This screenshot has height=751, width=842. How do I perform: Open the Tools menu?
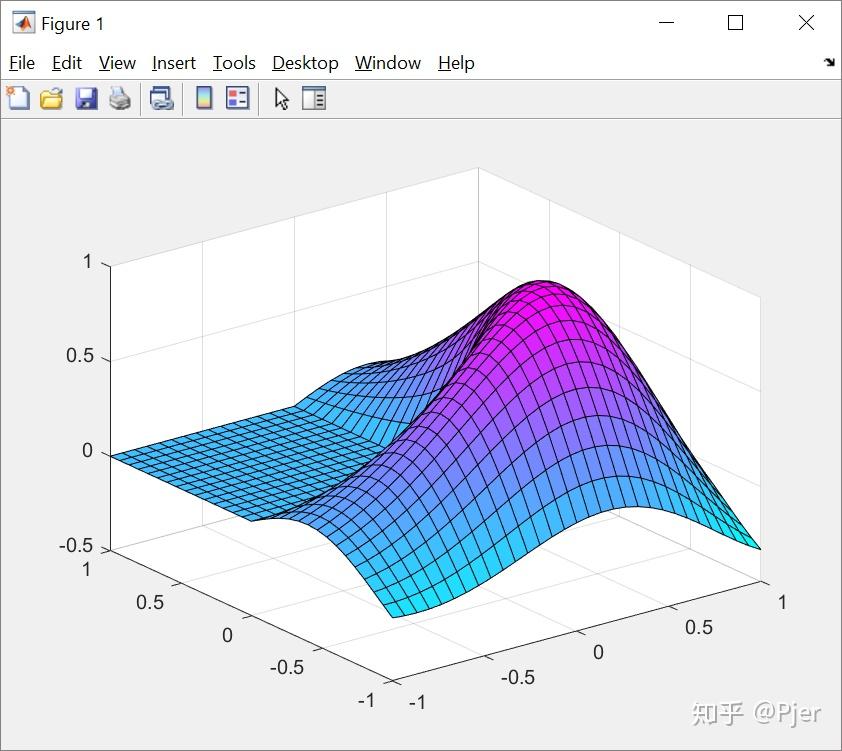(x=234, y=63)
